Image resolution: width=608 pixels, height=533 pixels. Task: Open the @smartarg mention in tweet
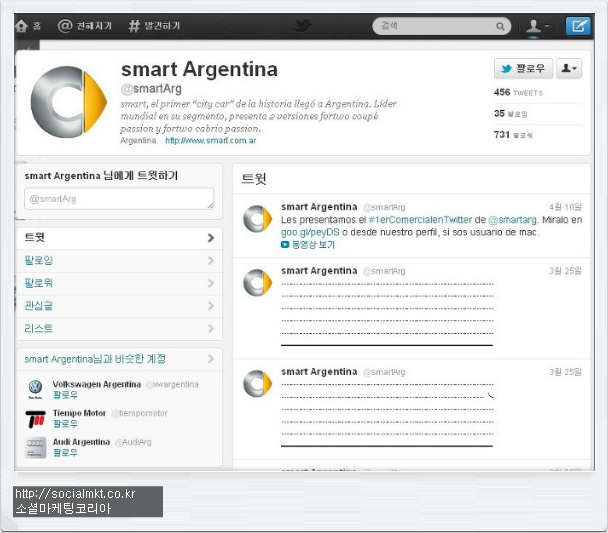(x=513, y=220)
